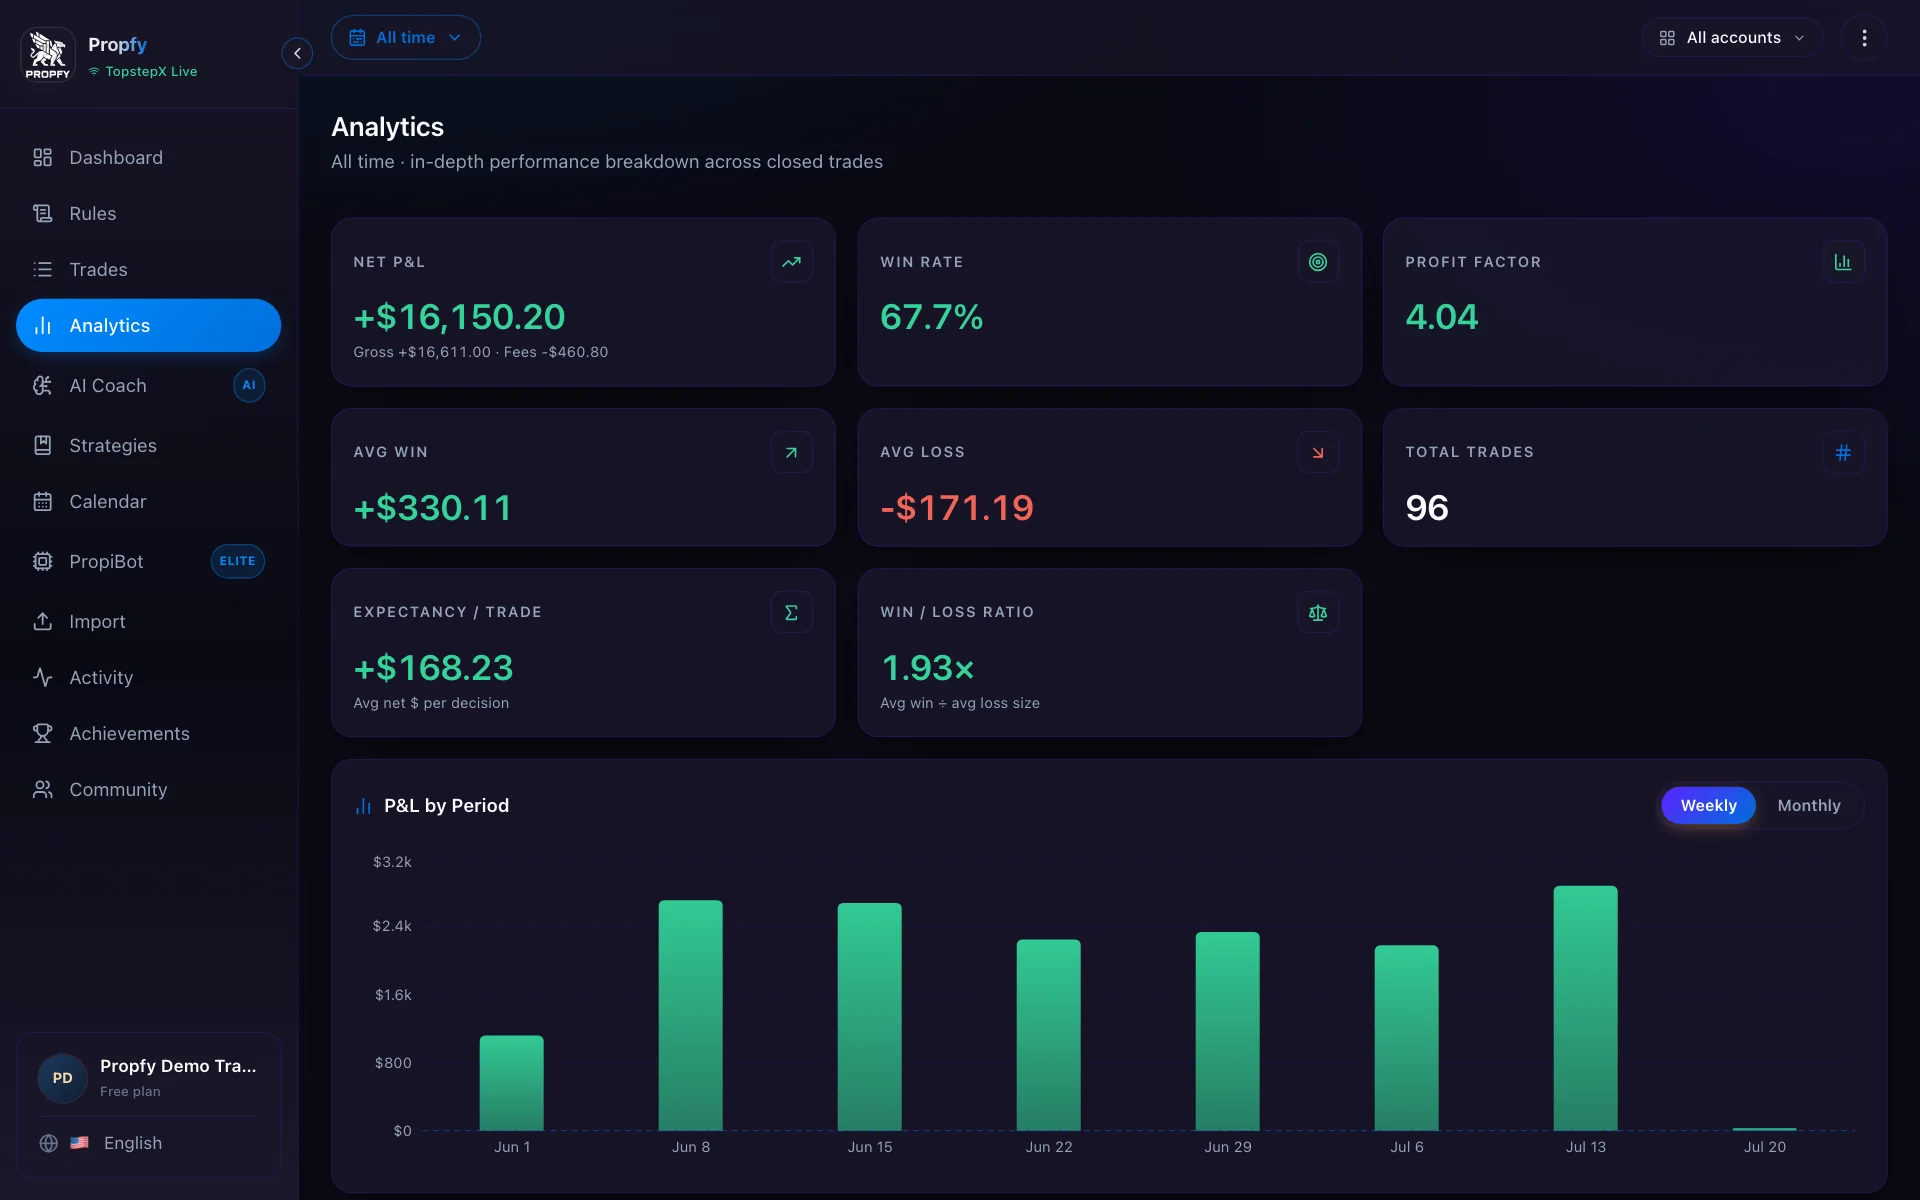The image size is (1920, 1200).
Task: Open the three-dot more options menu
Action: [1864, 37]
